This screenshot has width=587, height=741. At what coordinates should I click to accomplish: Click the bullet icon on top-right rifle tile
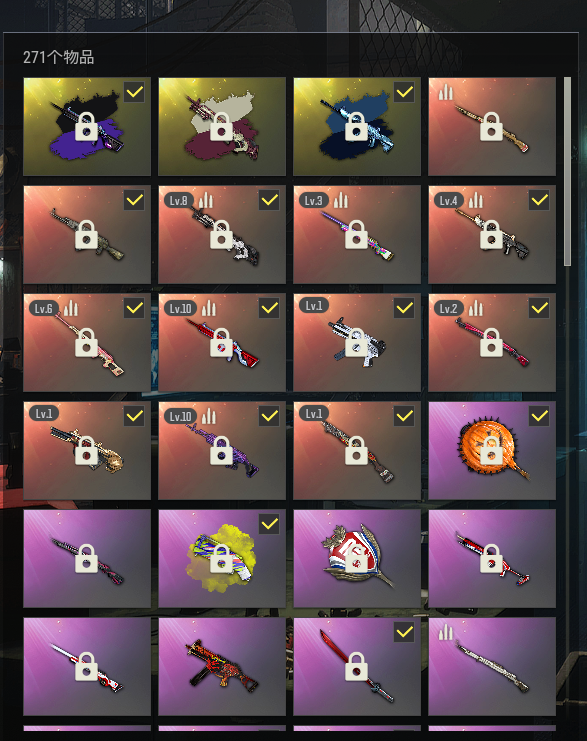click(x=446, y=93)
